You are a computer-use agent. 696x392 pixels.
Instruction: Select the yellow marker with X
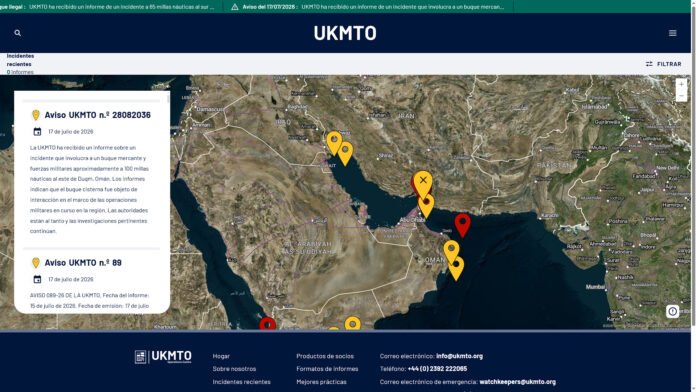click(423, 183)
